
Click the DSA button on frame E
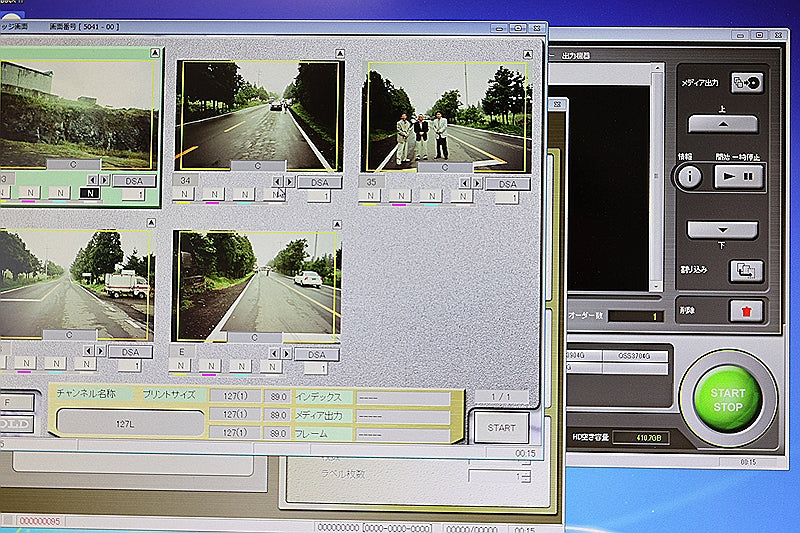(x=317, y=354)
